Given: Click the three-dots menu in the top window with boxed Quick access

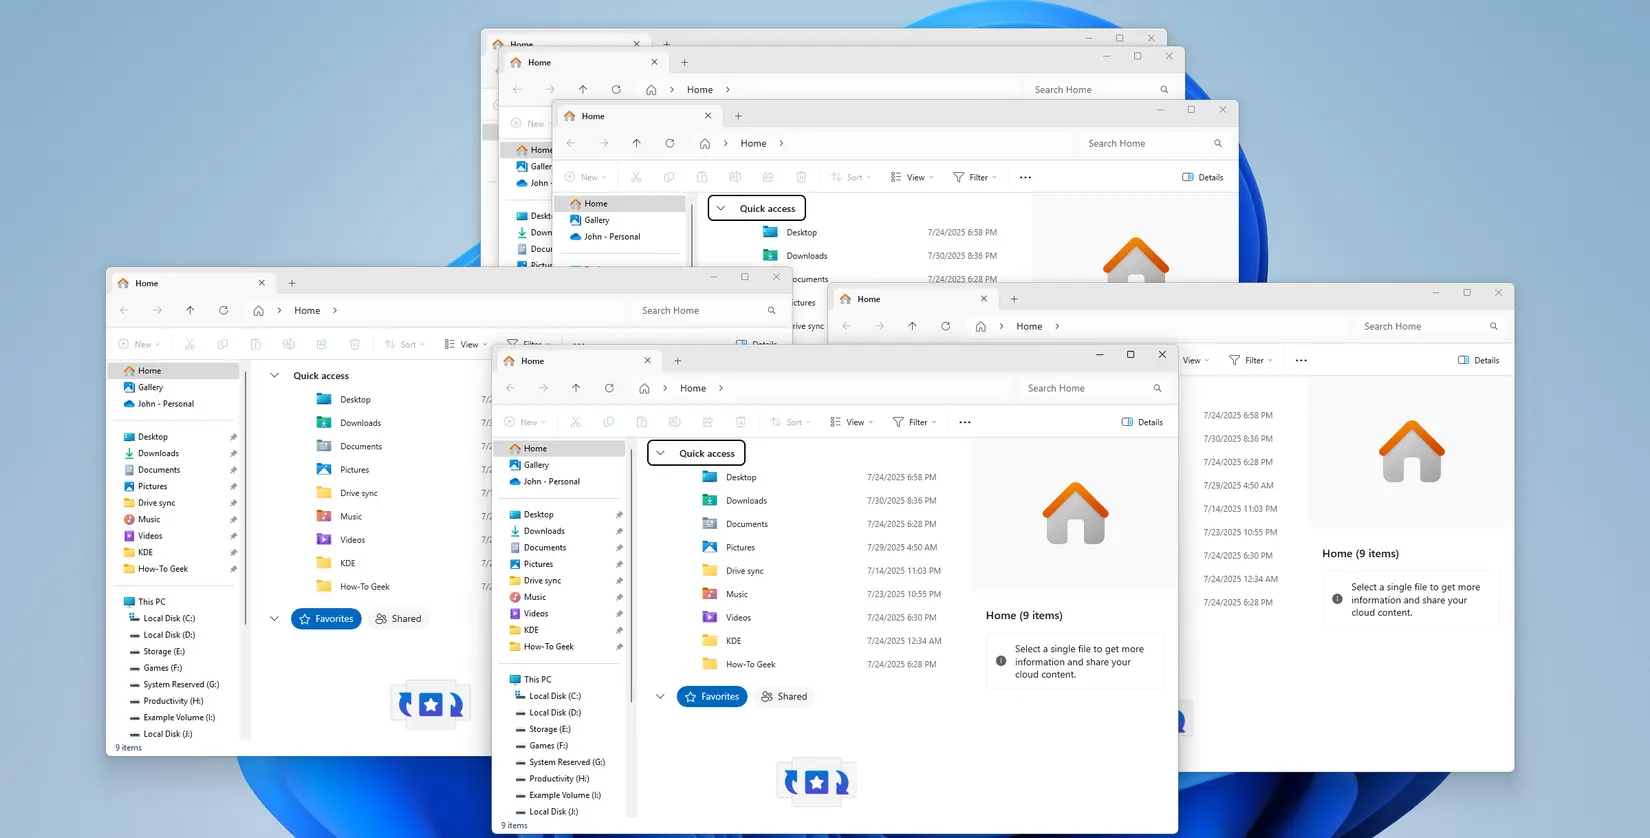Looking at the screenshot, I should pyautogui.click(x=1025, y=177).
